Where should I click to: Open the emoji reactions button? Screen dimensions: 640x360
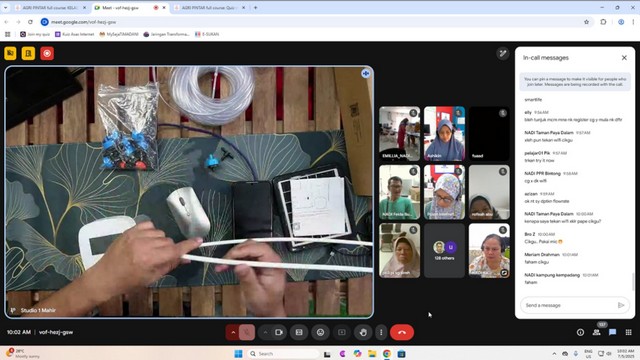tap(320, 332)
